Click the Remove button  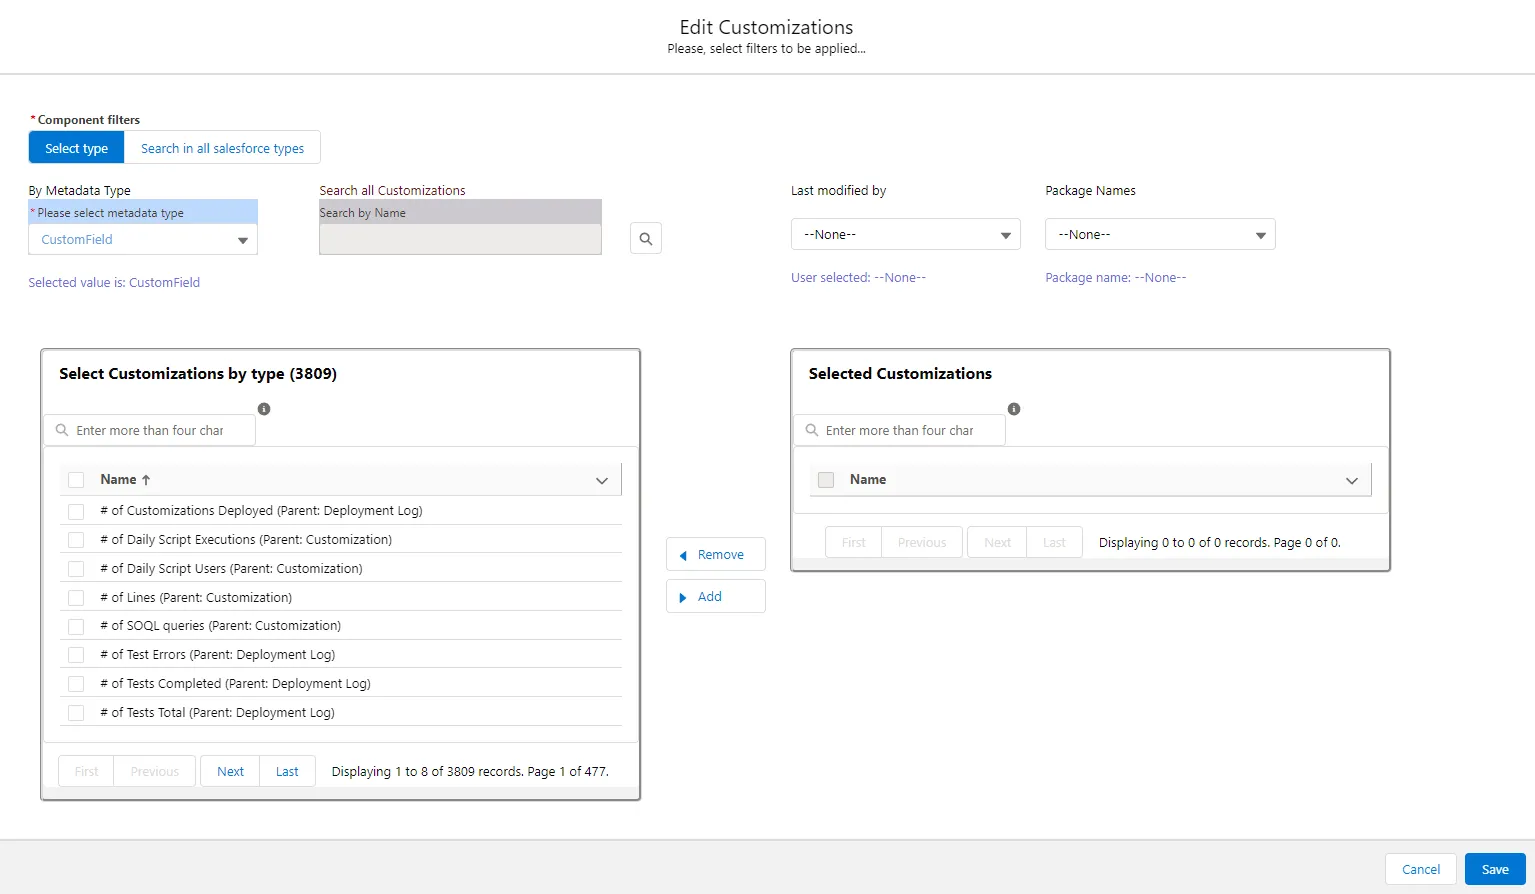716,554
